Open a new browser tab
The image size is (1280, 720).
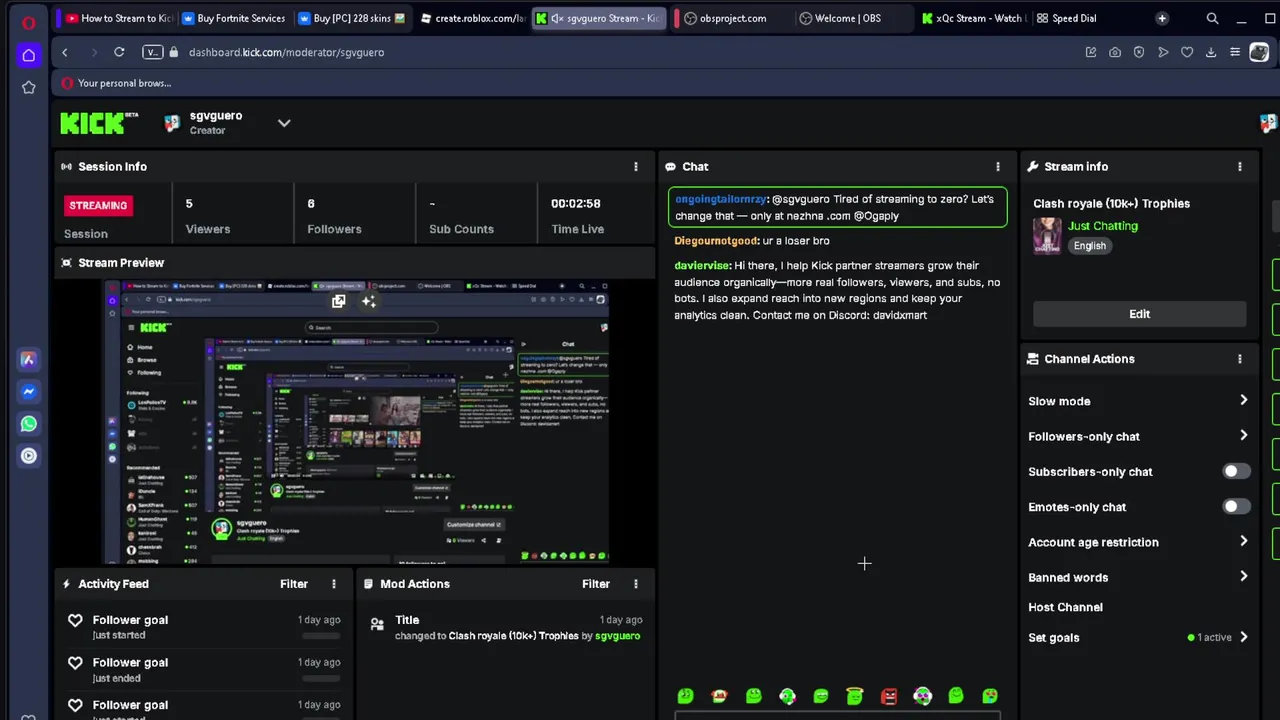pos(1162,18)
